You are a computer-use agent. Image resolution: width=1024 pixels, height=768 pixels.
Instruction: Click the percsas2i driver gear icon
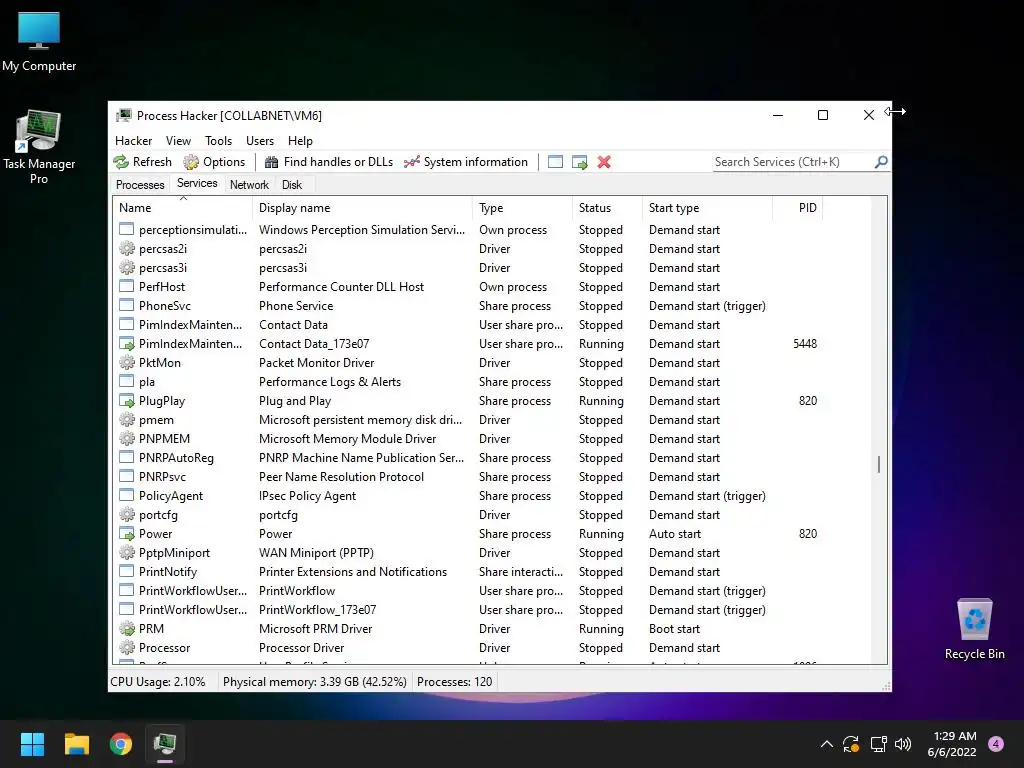coord(127,249)
